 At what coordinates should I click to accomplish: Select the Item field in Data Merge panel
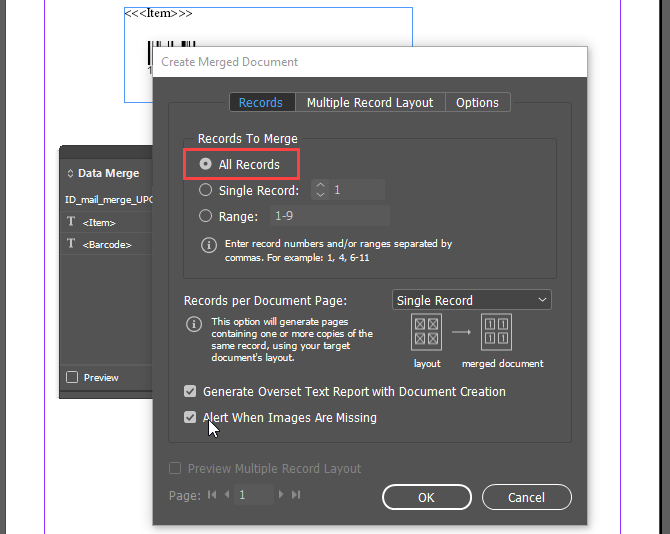point(107,222)
